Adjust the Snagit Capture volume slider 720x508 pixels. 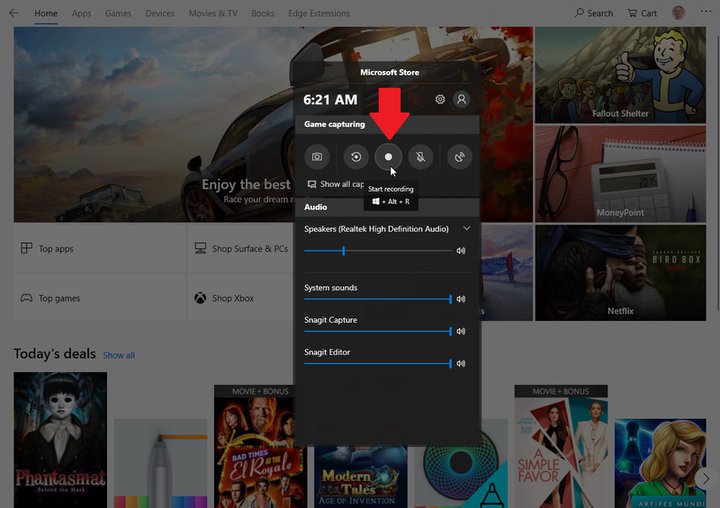(377, 331)
